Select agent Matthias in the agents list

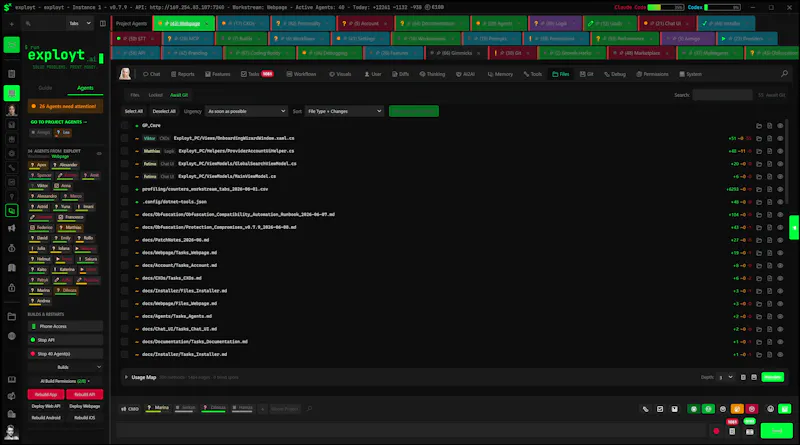(x=70, y=228)
